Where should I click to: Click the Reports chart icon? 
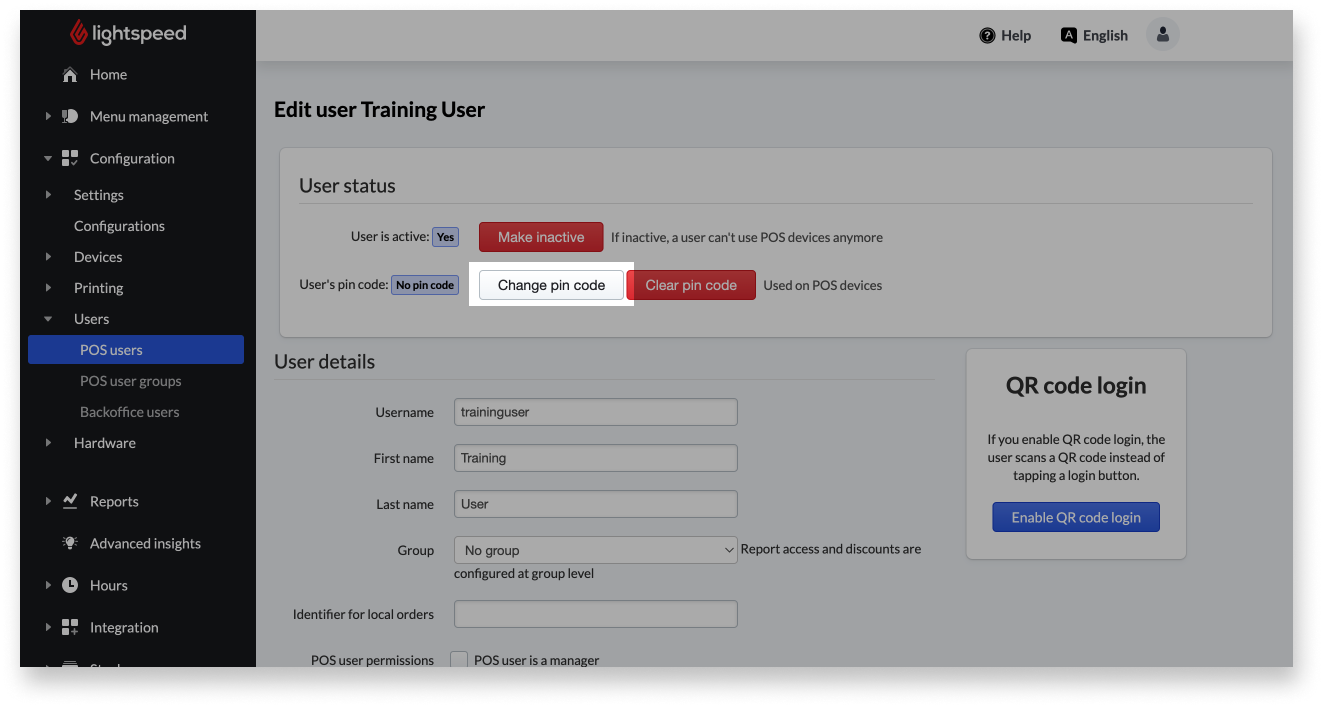pos(69,501)
